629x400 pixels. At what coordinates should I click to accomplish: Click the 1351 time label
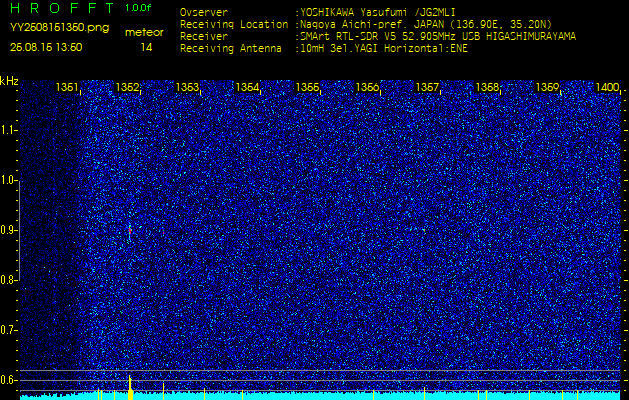click(67, 87)
